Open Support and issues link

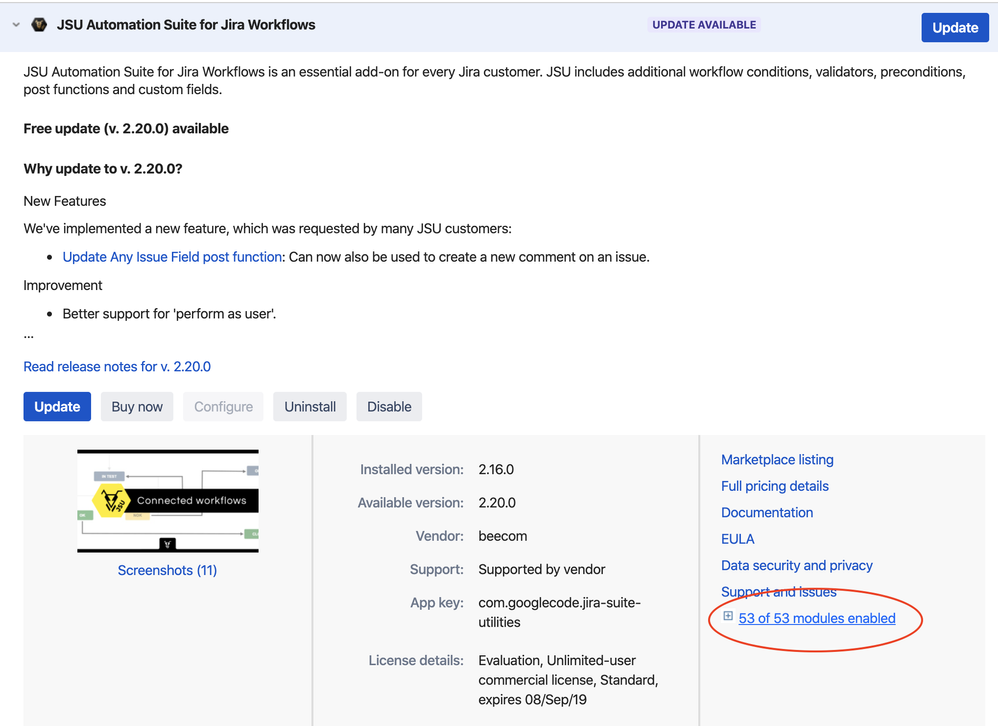point(778,592)
